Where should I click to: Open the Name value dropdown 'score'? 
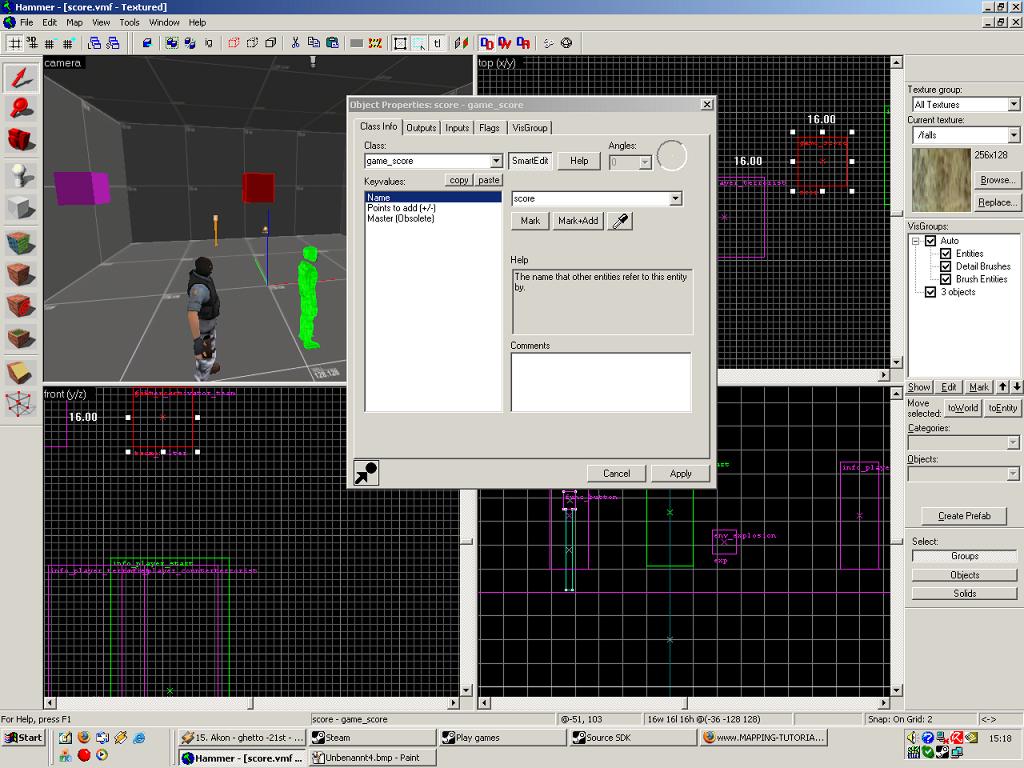(675, 199)
